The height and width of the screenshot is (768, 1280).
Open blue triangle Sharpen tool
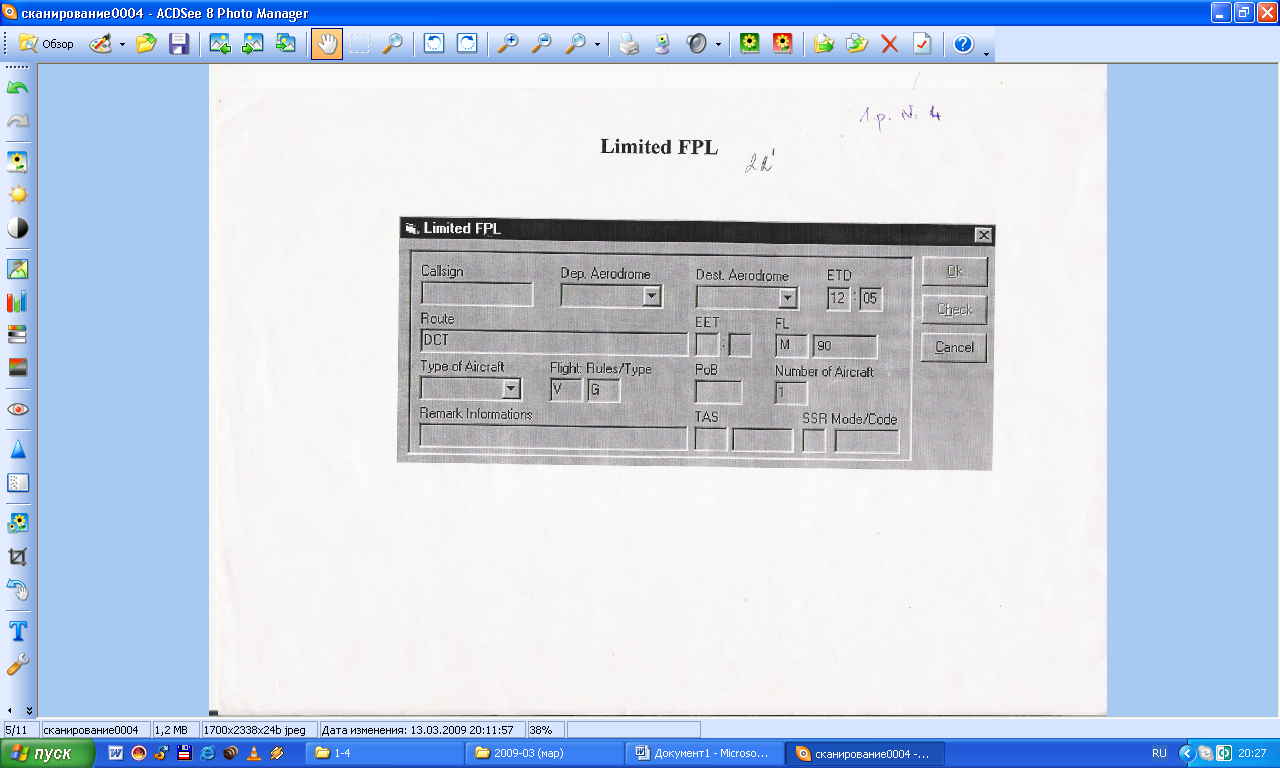click(x=18, y=450)
